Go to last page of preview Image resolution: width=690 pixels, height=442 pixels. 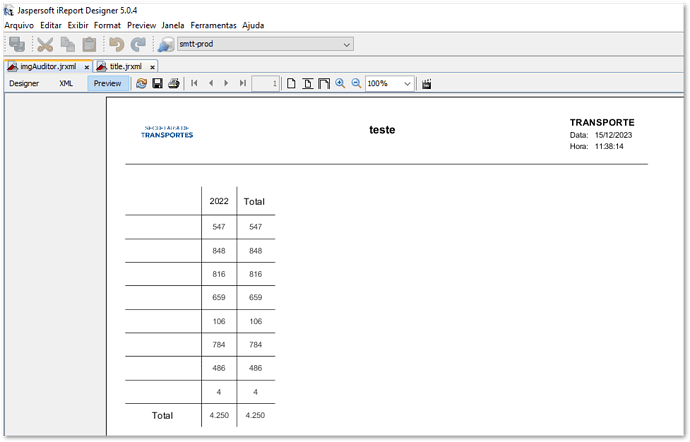pyautogui.click(x=242, y=83)
